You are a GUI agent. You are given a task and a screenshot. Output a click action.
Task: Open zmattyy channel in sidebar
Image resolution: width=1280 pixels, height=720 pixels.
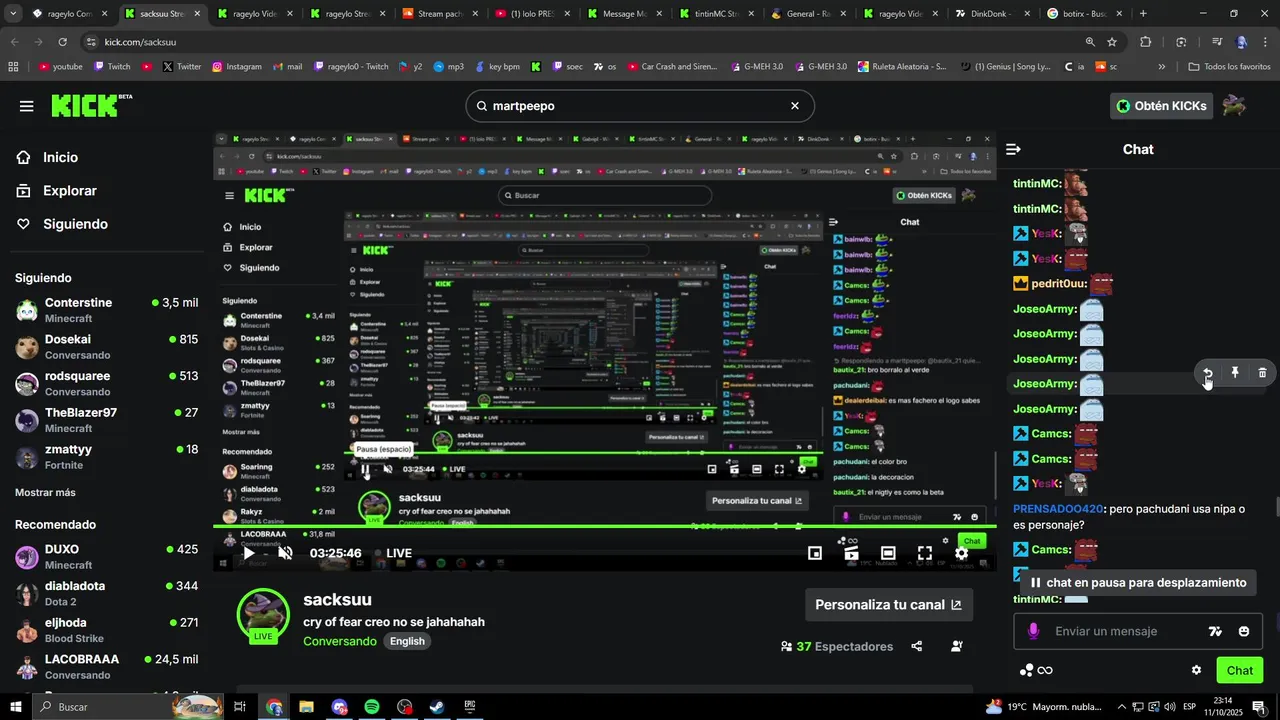click(106, 457)
